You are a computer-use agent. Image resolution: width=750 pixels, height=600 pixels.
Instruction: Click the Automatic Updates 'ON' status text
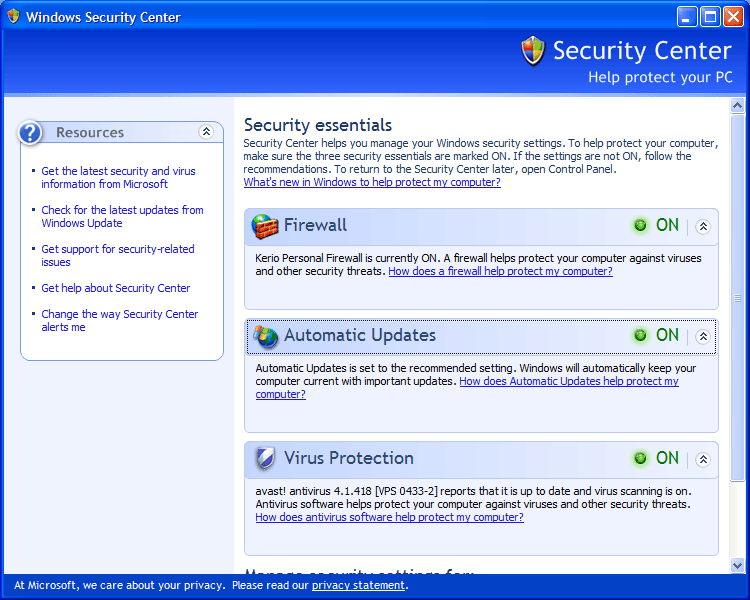667,335
